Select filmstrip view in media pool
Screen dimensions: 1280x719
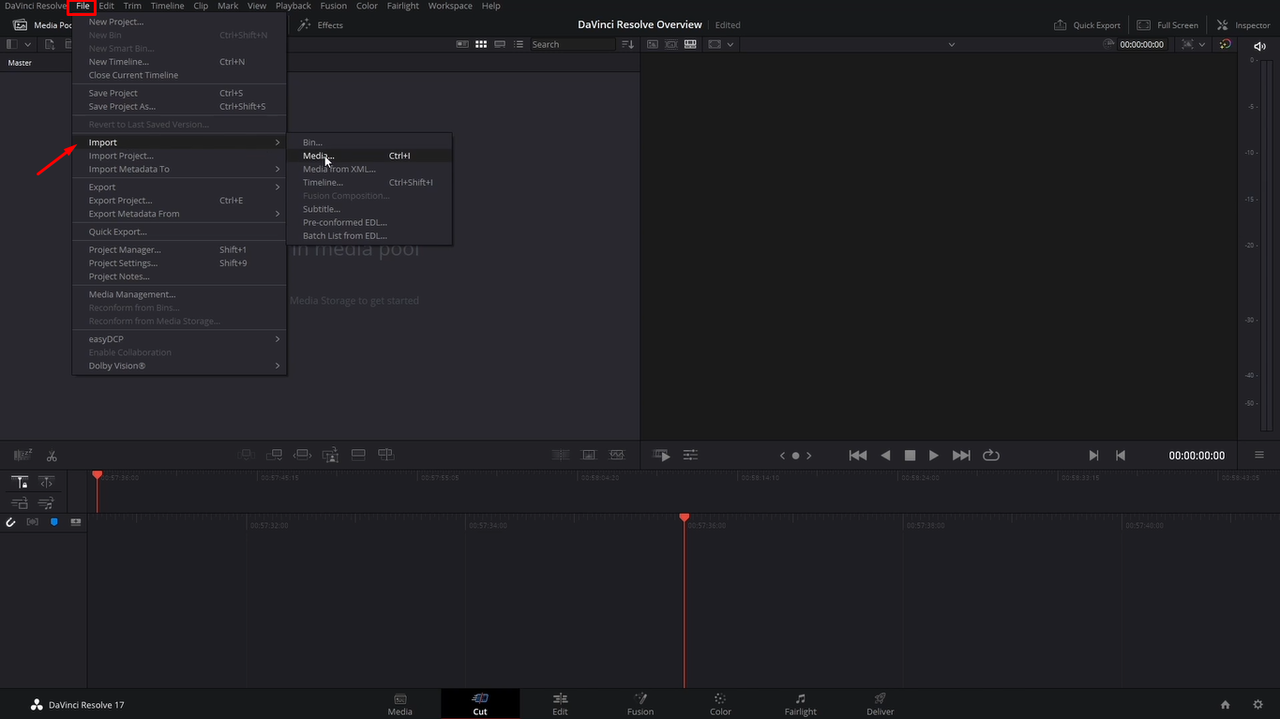500,44
